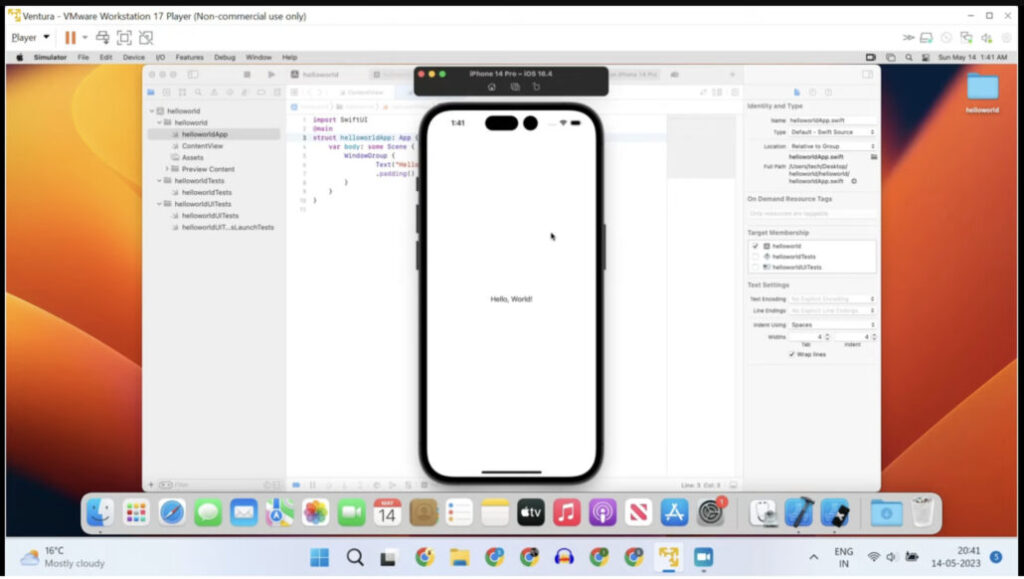Image resolution: width=1024 pixels, height=579 pixels.
Task: Open the Find navigator magnifier icon
Action: click(198, 93)
